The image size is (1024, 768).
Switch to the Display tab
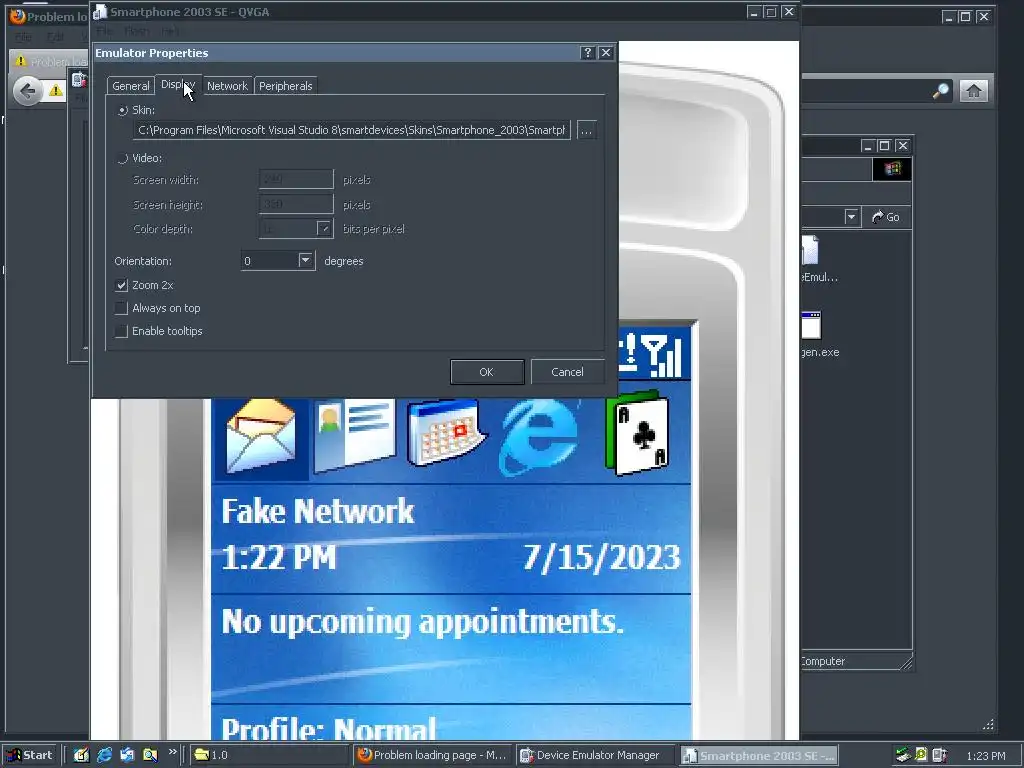[178, 84]
